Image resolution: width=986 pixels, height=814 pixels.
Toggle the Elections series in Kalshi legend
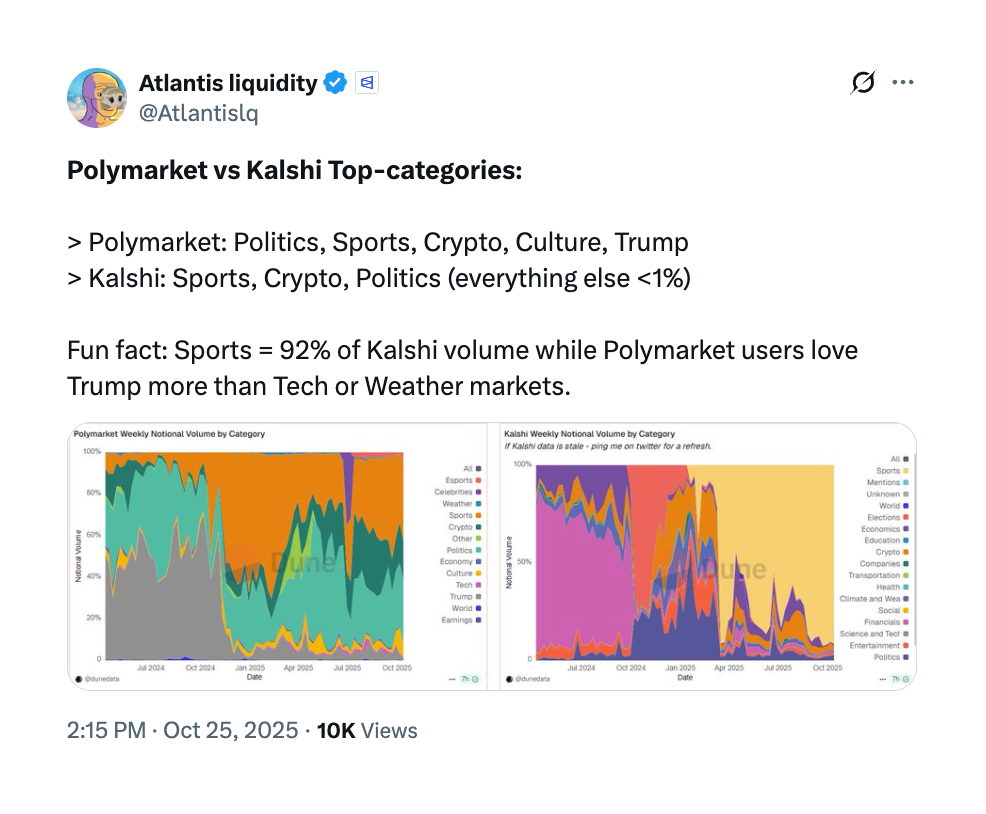883,518
